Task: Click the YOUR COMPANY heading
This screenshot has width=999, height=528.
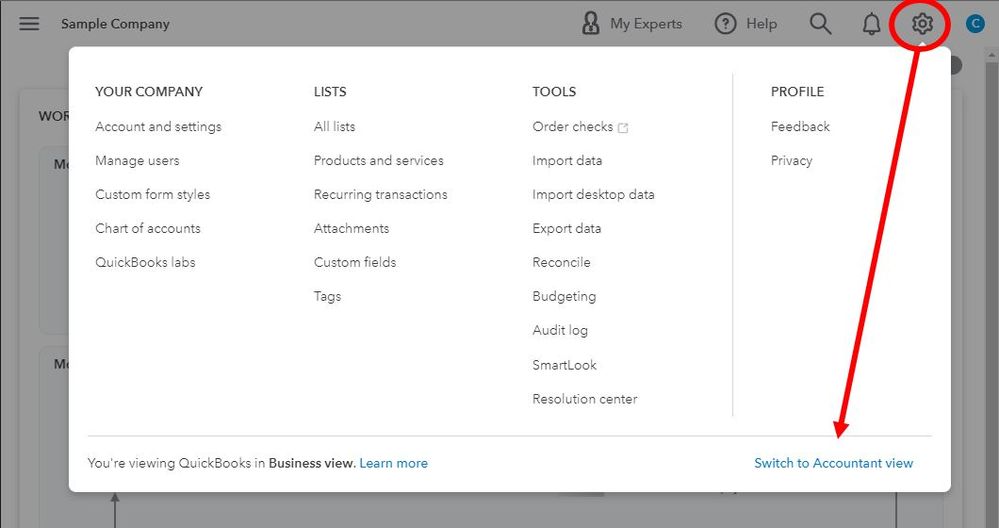Action: coord(148,92)
